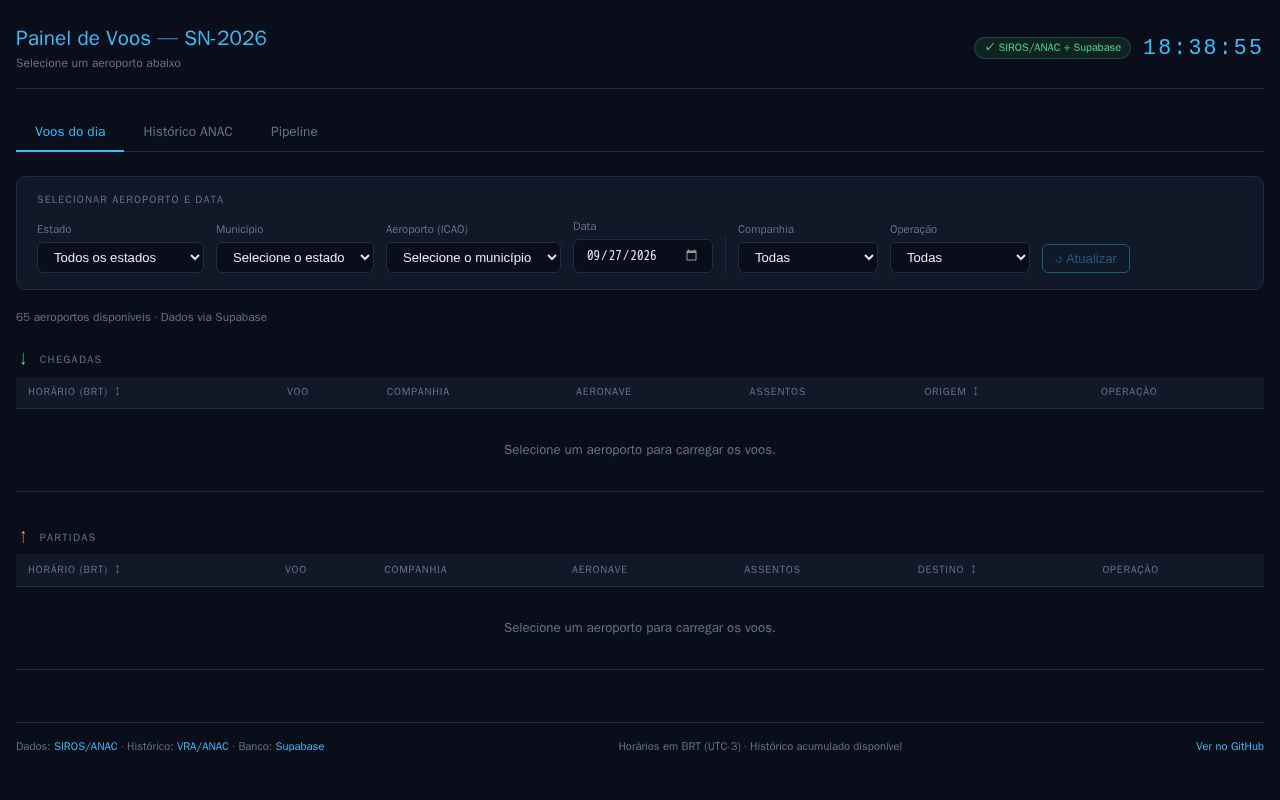Open the Ver no GitHub link
This screenshot has height=800, width=1280.
coord(1230,746)
